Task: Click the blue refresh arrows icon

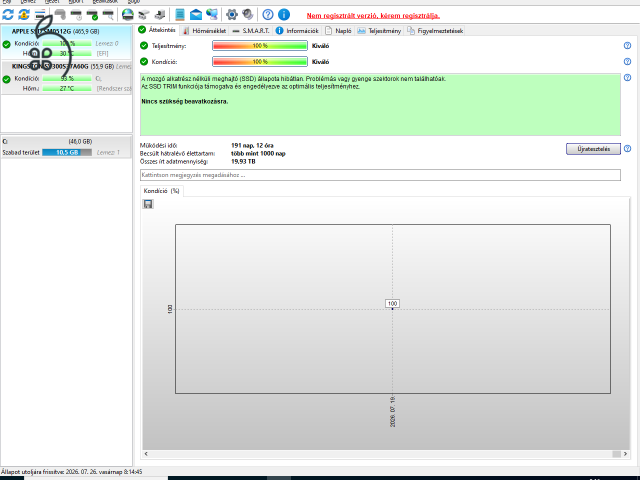Action: [x=8, y=15]
